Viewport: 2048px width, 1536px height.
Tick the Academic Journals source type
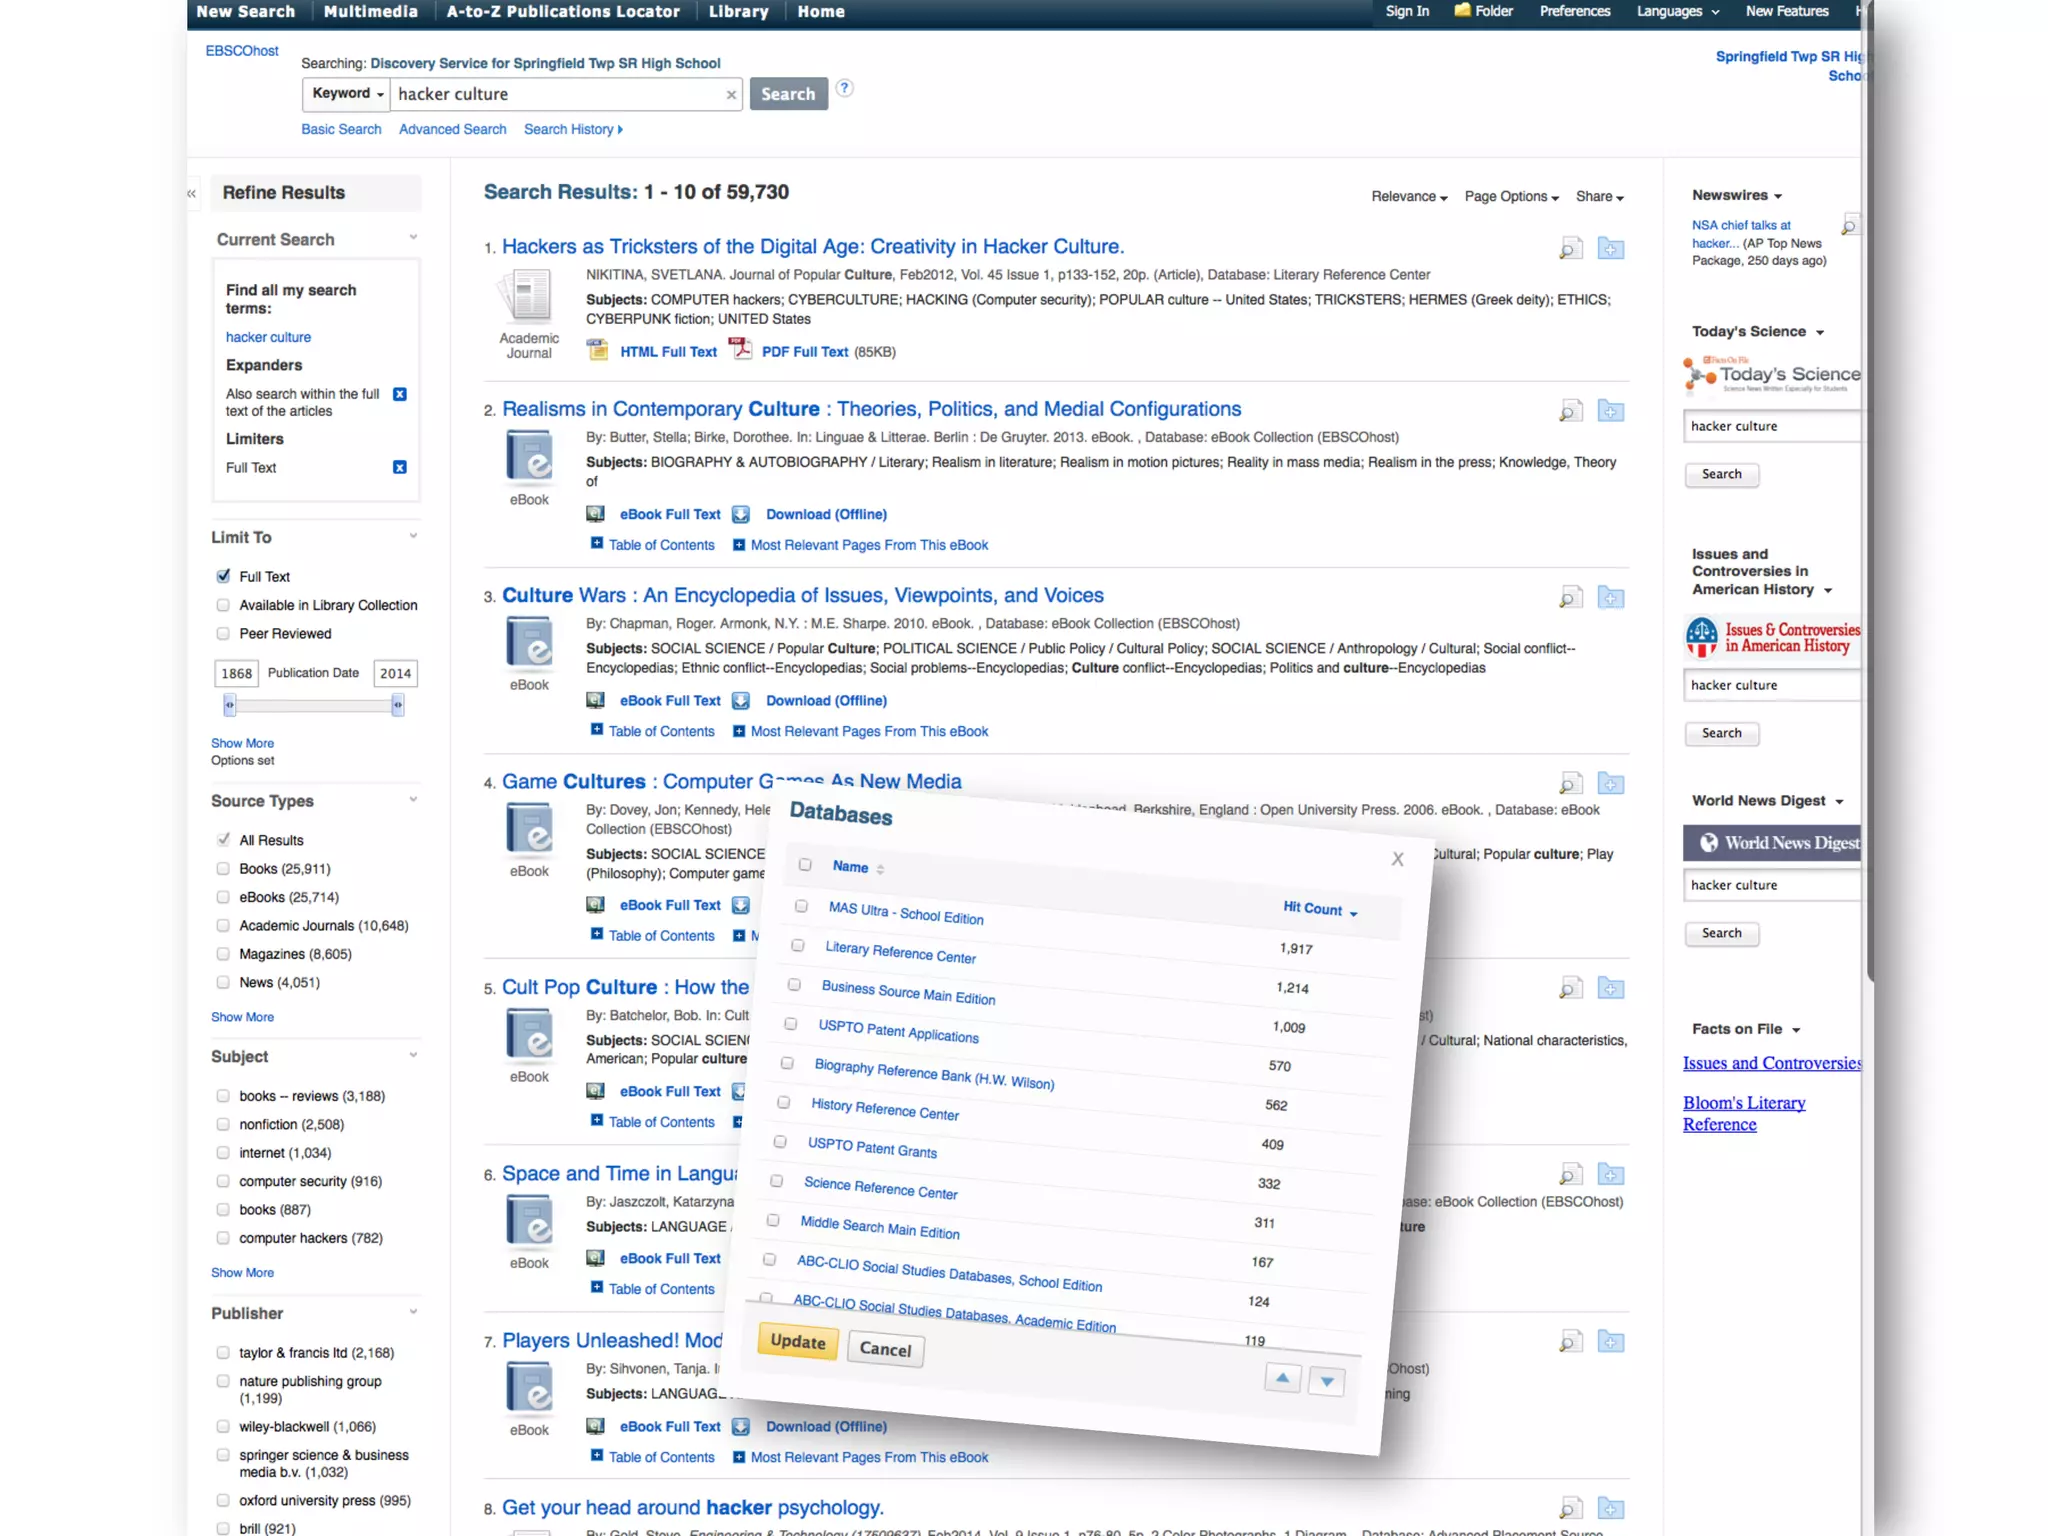[224, 925]
